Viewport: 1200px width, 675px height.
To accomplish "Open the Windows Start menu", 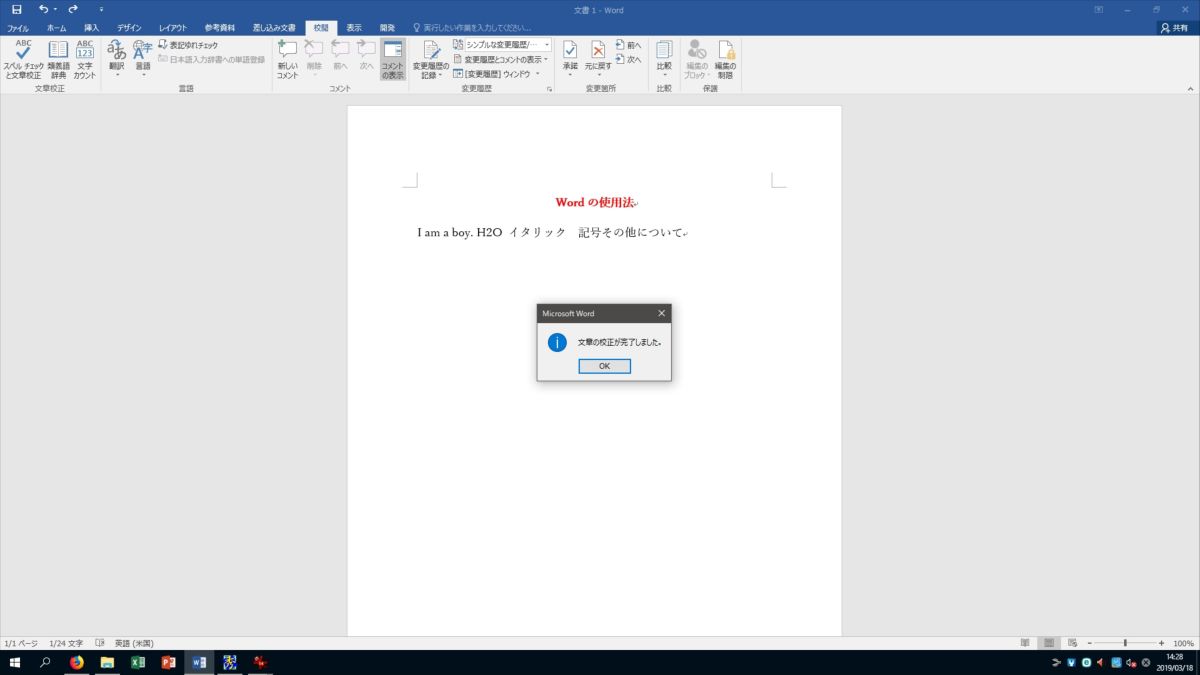I will (16, 662).
